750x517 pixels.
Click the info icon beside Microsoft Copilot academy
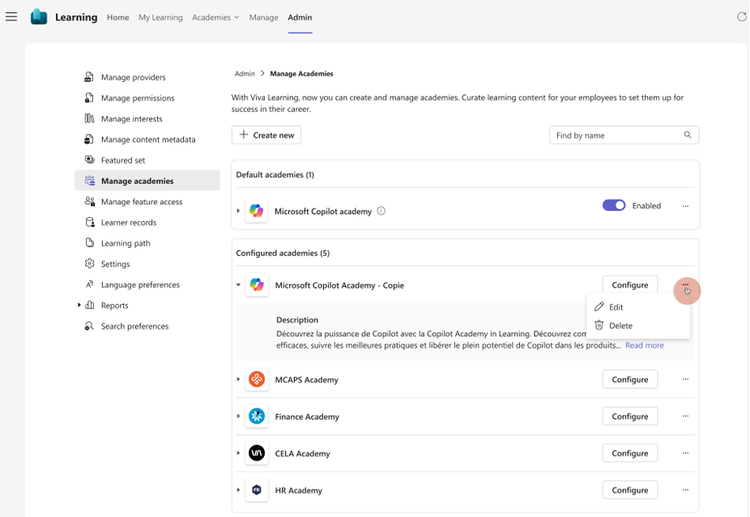[381, 211]
